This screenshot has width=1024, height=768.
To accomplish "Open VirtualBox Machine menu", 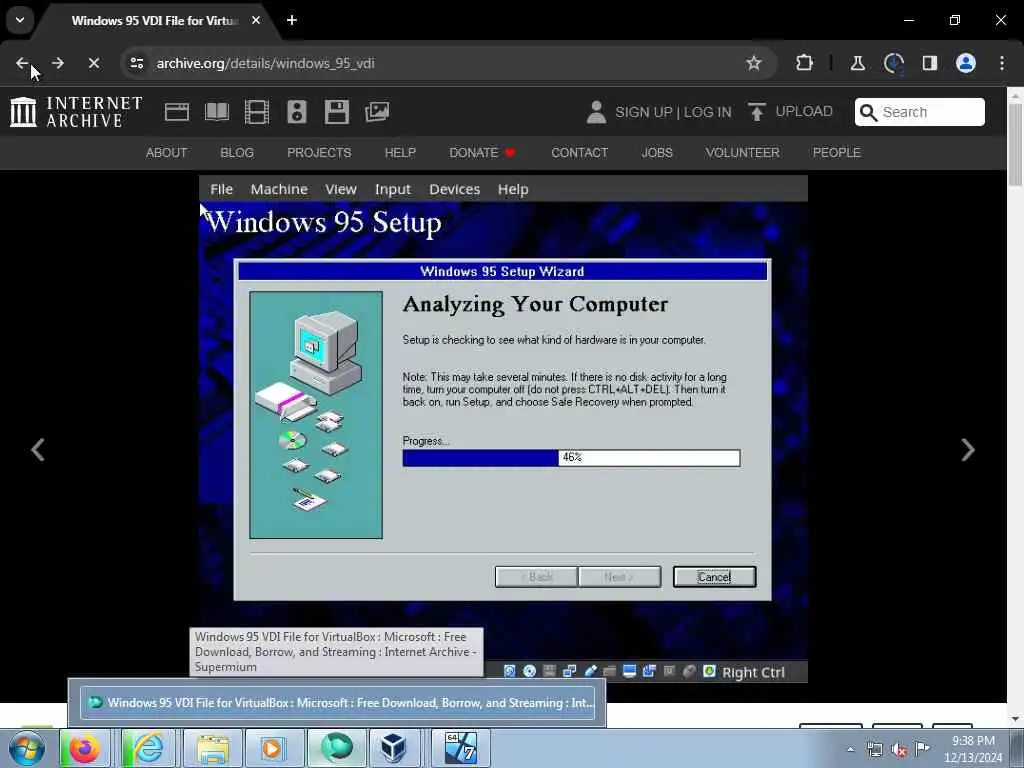I will 279,189.
